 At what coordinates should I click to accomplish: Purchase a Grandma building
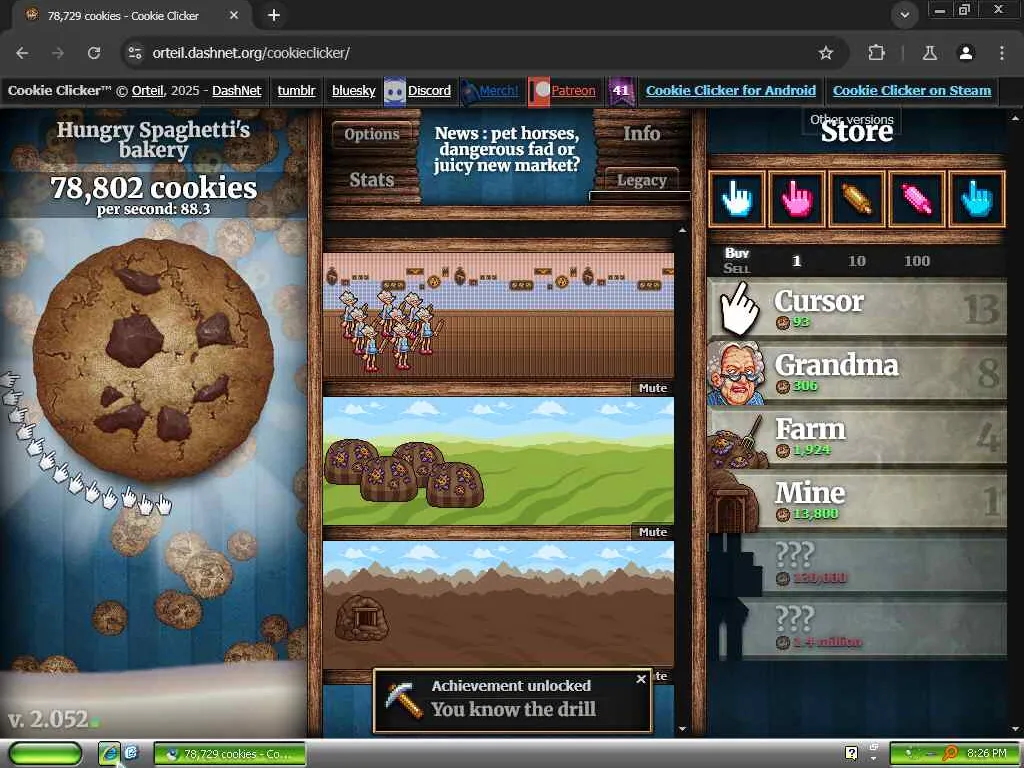857,372
